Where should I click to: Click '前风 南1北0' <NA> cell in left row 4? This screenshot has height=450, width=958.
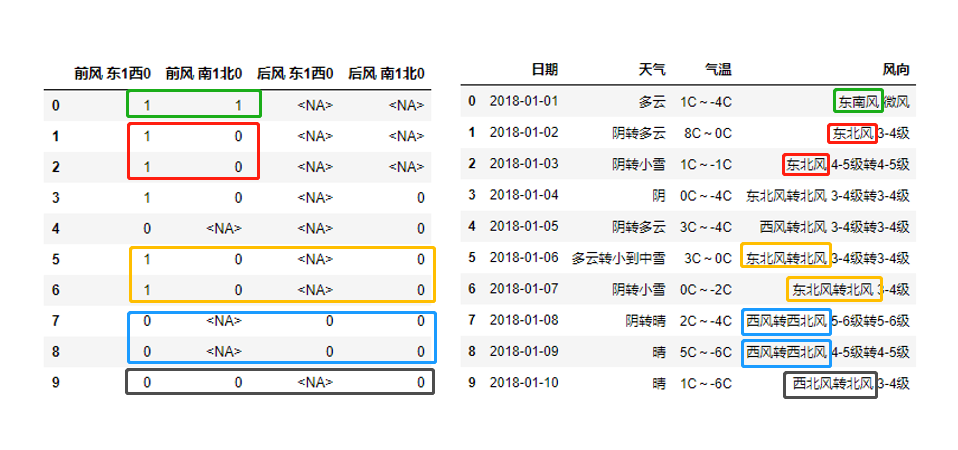click(x=224, y=229)
